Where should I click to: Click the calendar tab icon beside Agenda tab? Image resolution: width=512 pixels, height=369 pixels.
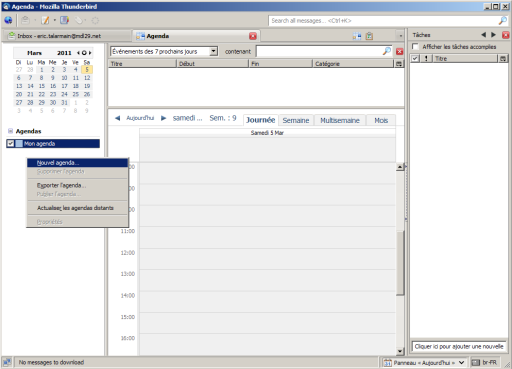coord(357,36)
